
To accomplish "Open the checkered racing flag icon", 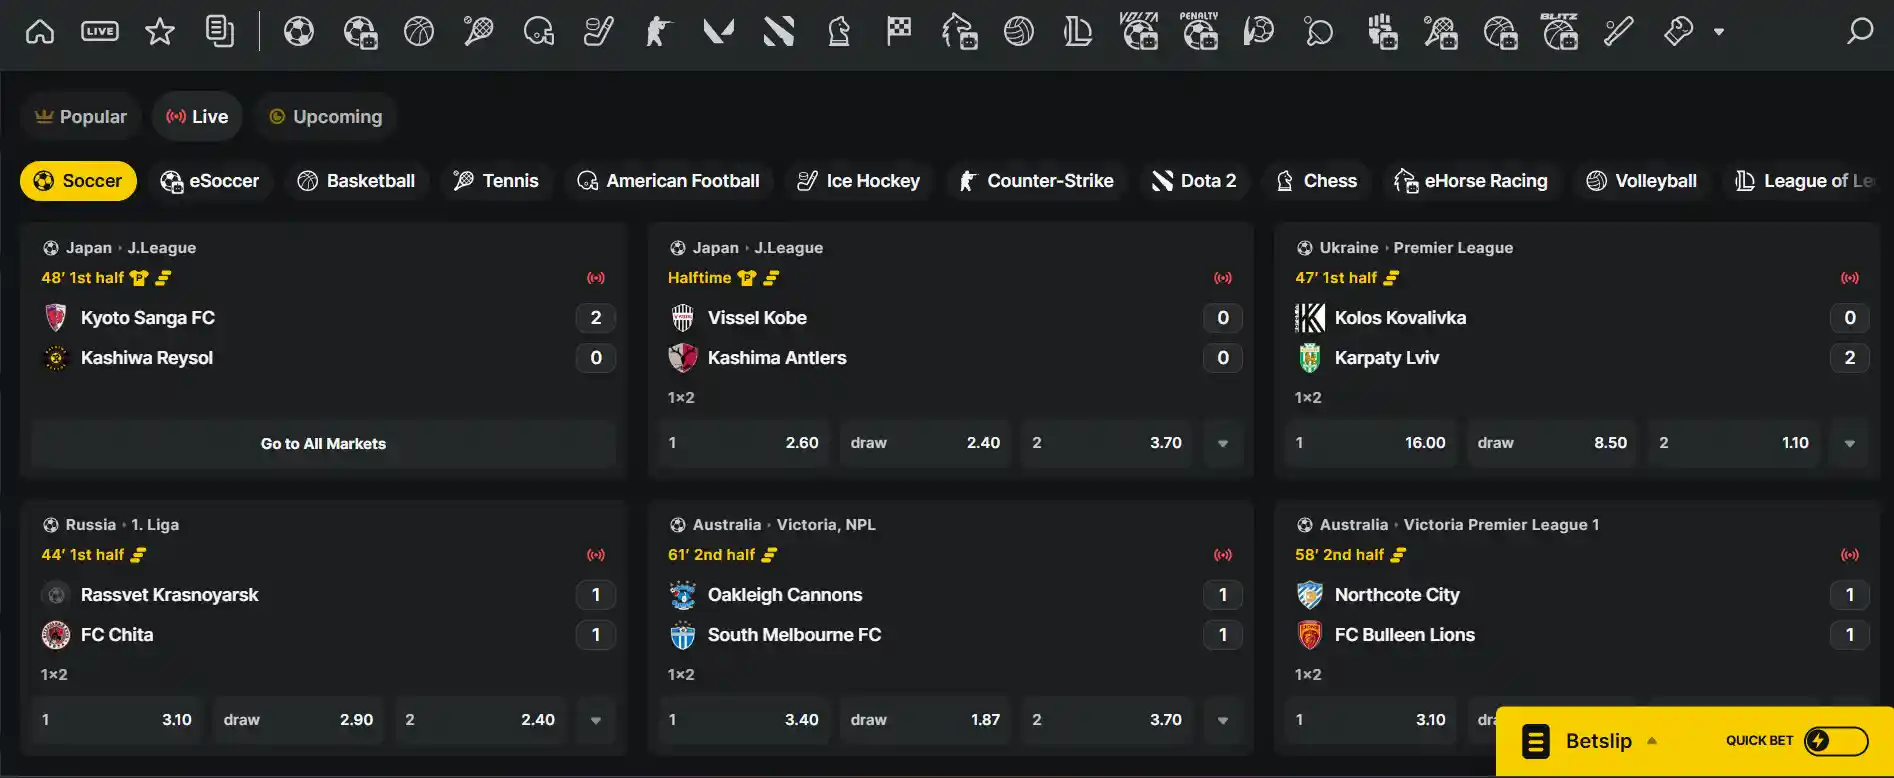I will [x=899, y=32].
